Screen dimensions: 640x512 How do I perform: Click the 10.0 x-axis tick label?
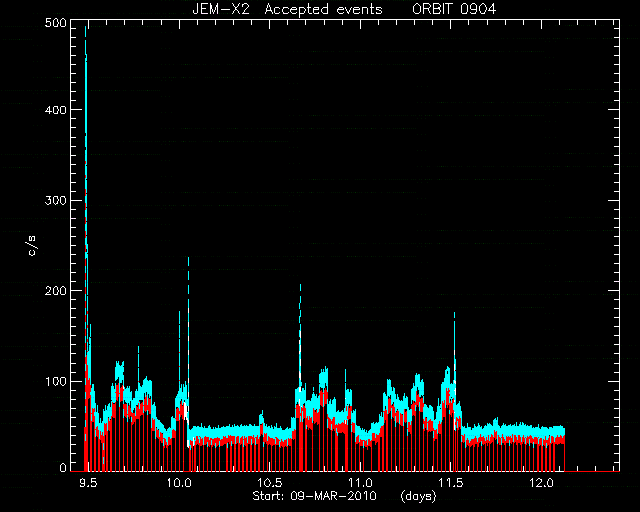[179, 483]
